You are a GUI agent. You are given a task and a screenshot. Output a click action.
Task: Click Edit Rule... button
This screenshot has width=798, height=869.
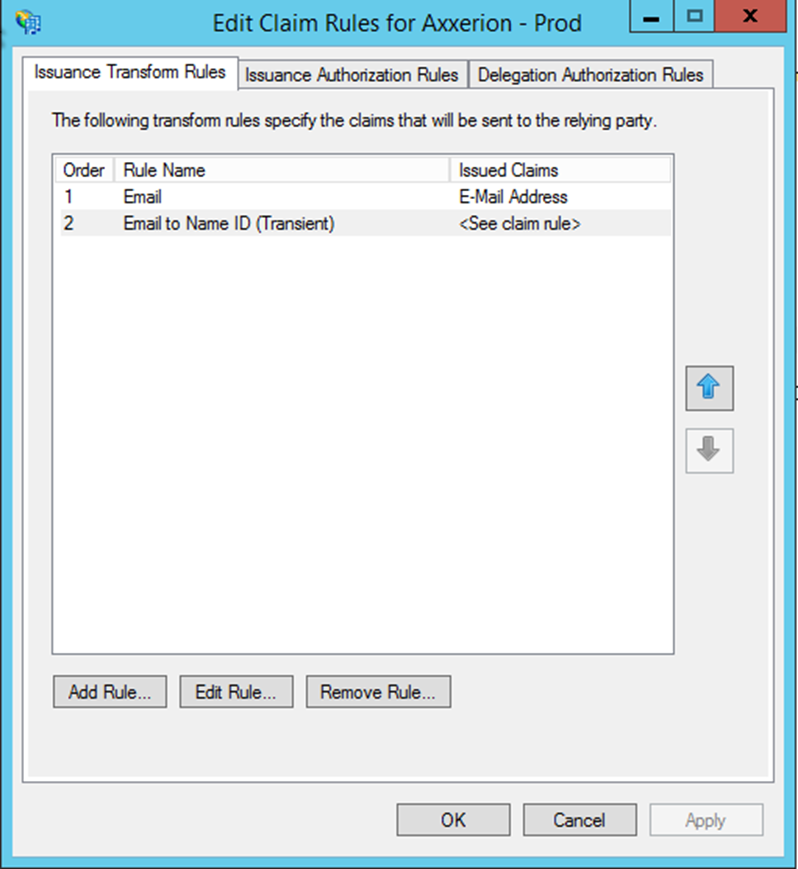click(x=236, y=692)
